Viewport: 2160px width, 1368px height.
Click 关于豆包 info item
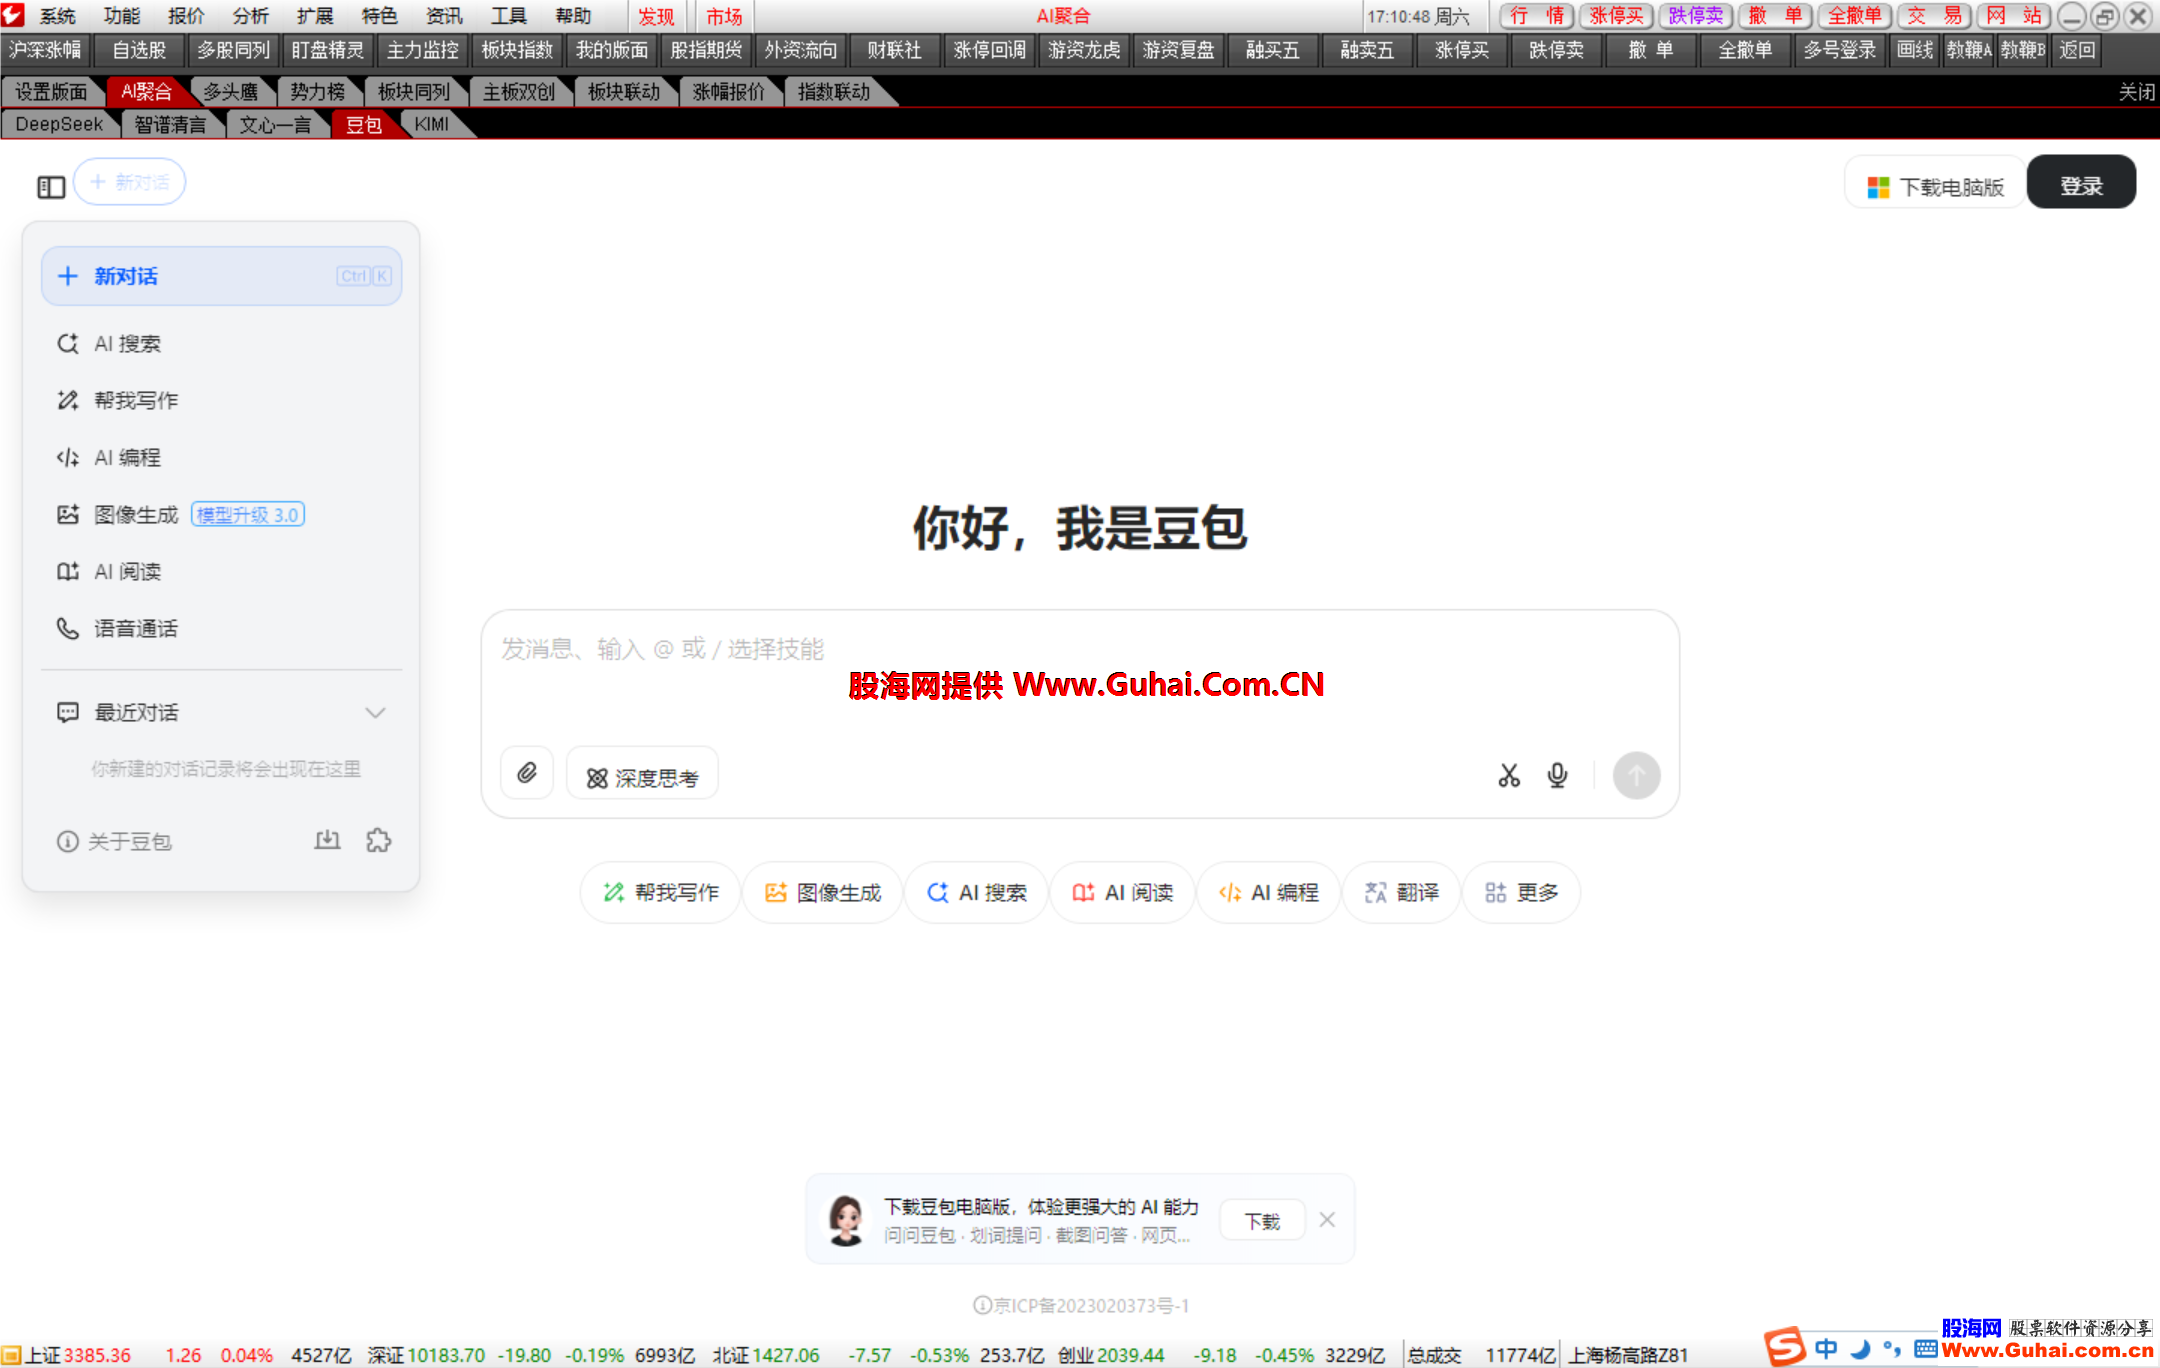(114, 841)
